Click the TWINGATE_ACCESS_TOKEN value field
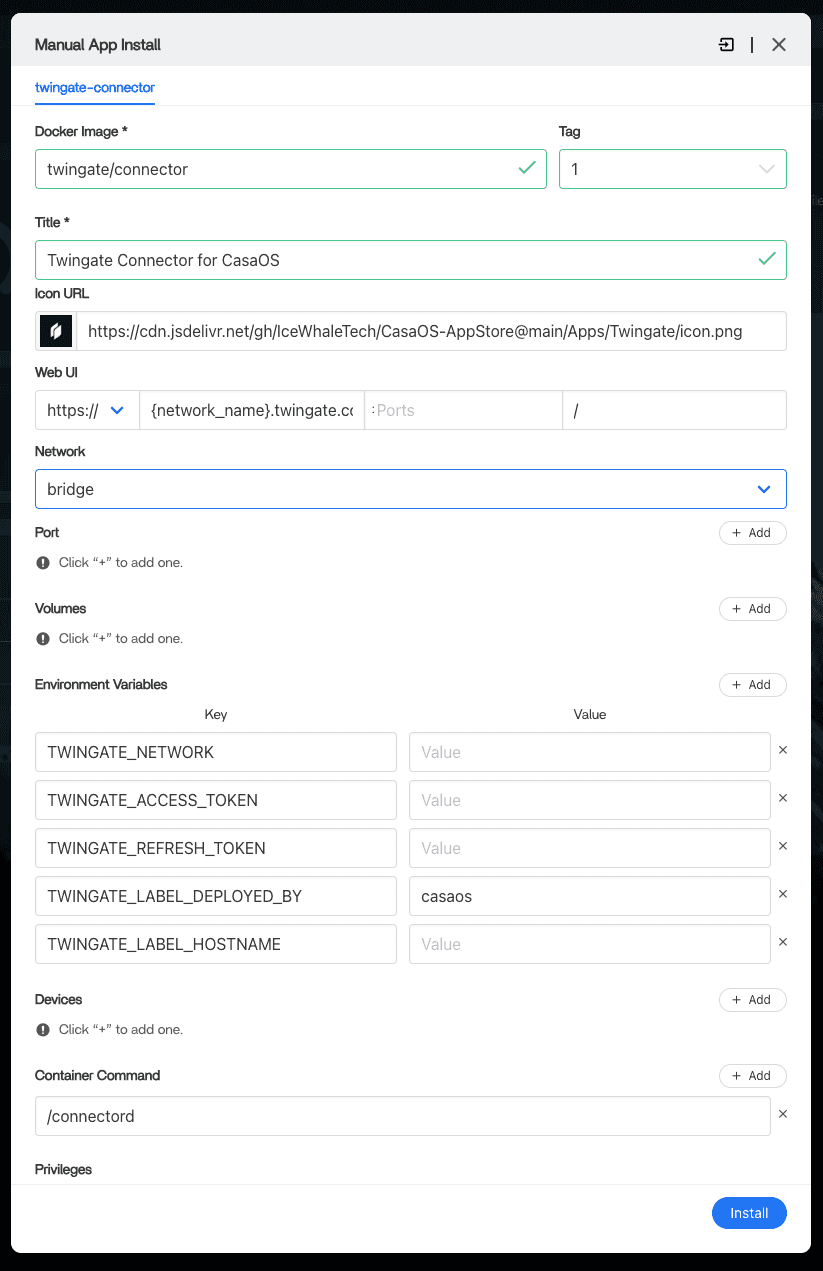Image resolution: width=823 pixels, height=1271 pixels. [x=590, y=800]
